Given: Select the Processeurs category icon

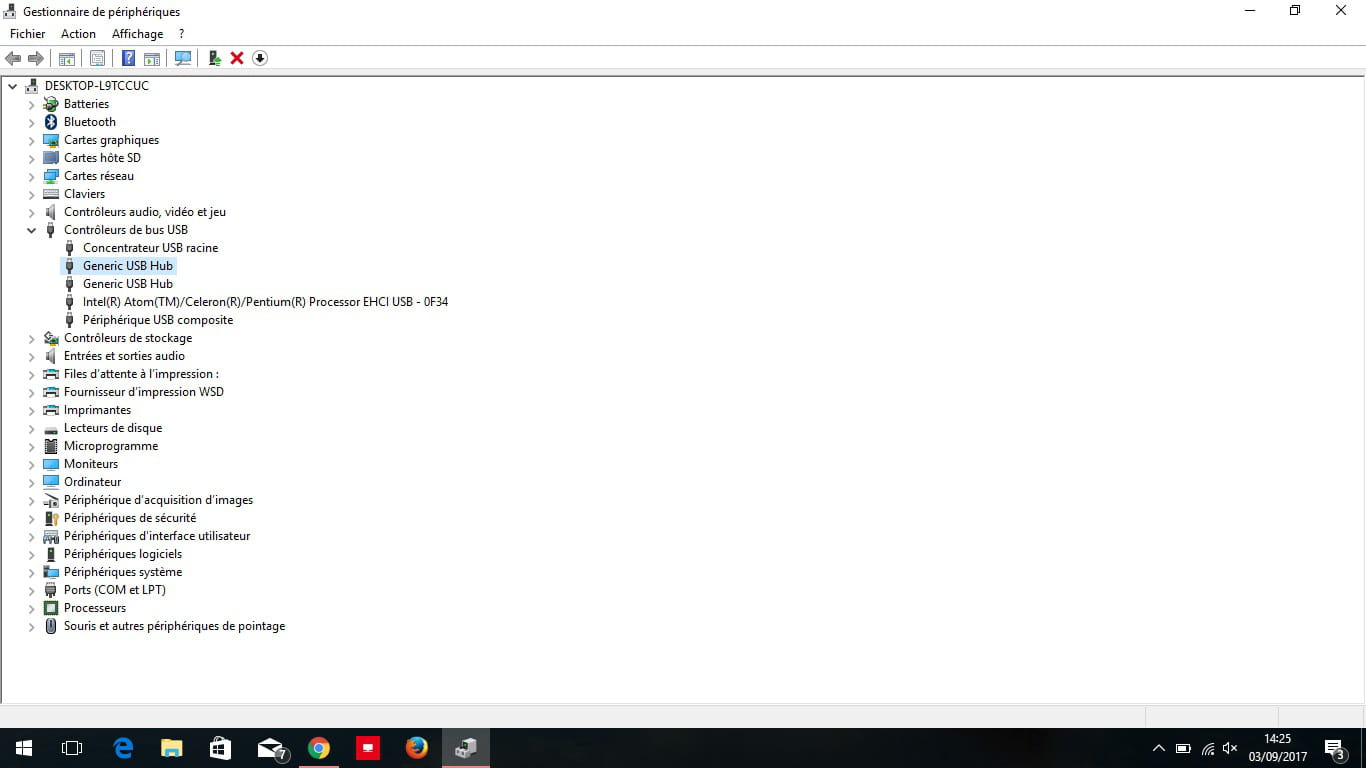Looking at the screenshot, I should point(51,608).
